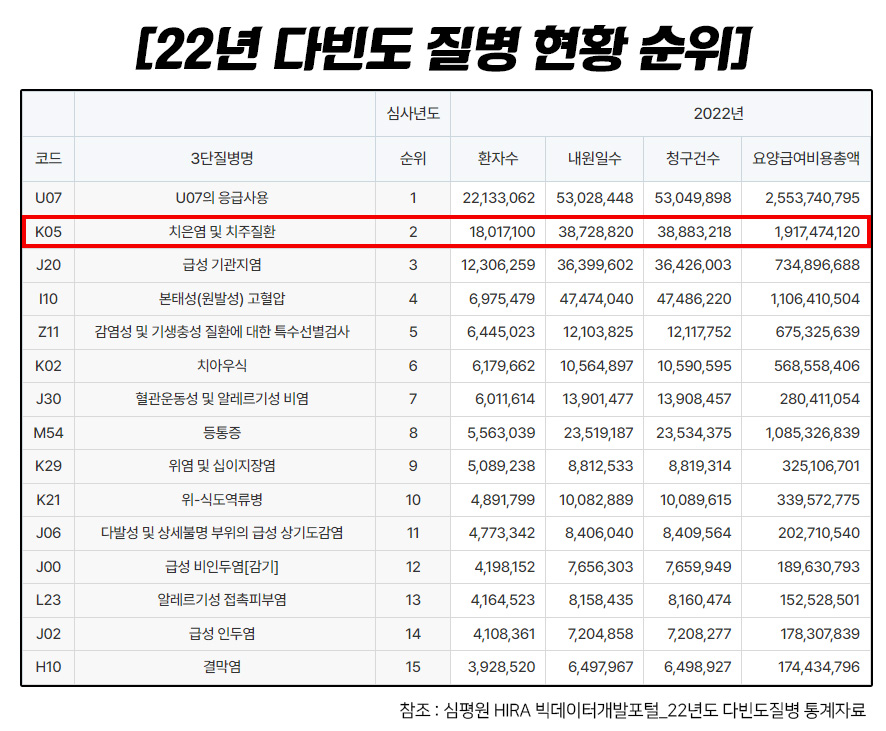Click the '3단질병명' column header
The width and height of the screenshot is (886, 731).
point(222,158)
